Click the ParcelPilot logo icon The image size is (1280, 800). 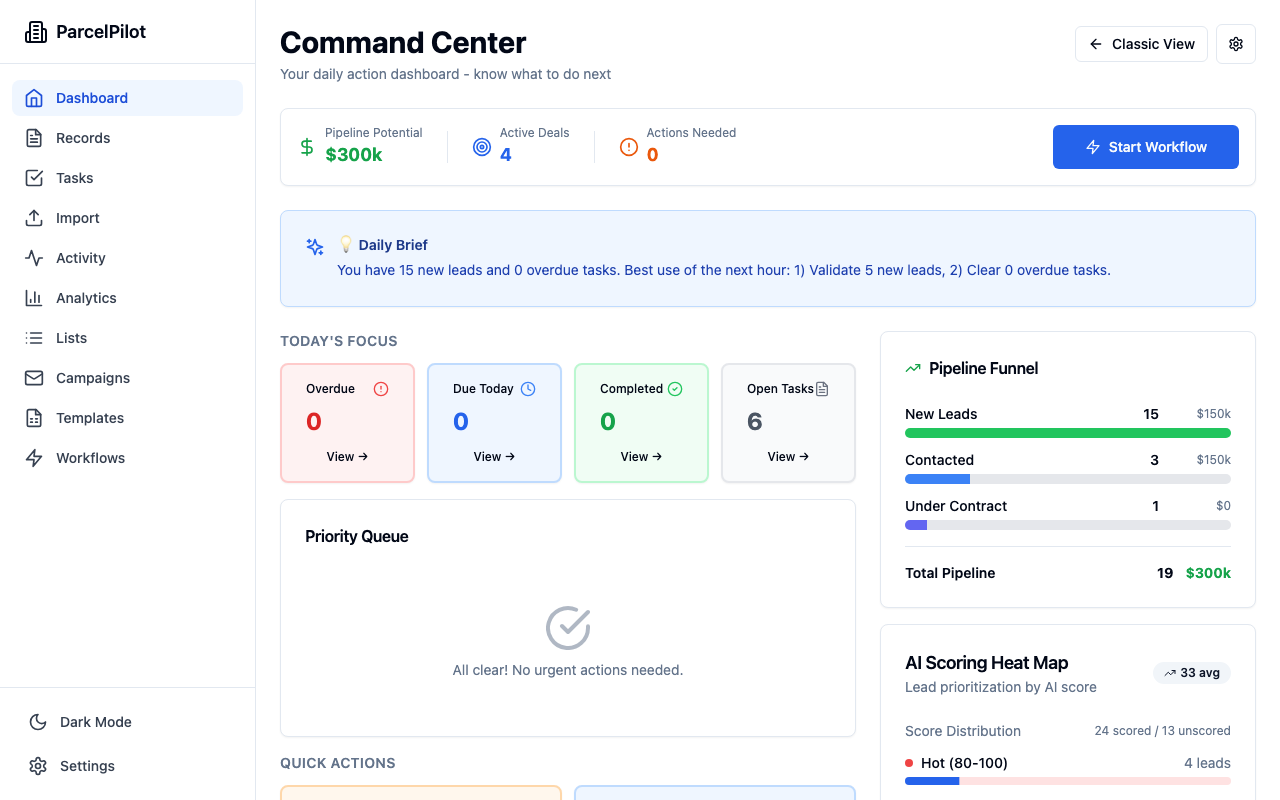pos(36,31)
